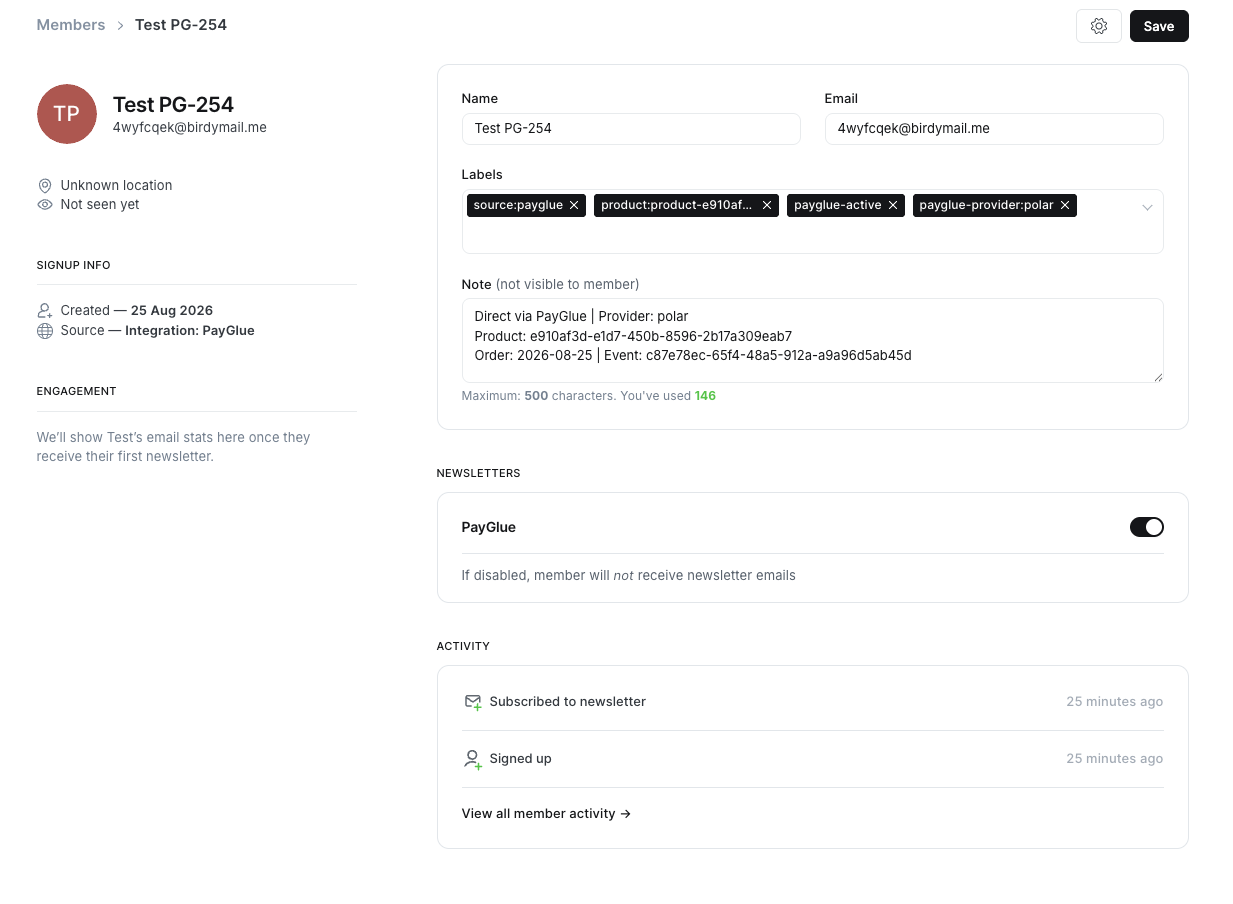Edit the Name input field
1233x904 pixels.
coord(631,129)
